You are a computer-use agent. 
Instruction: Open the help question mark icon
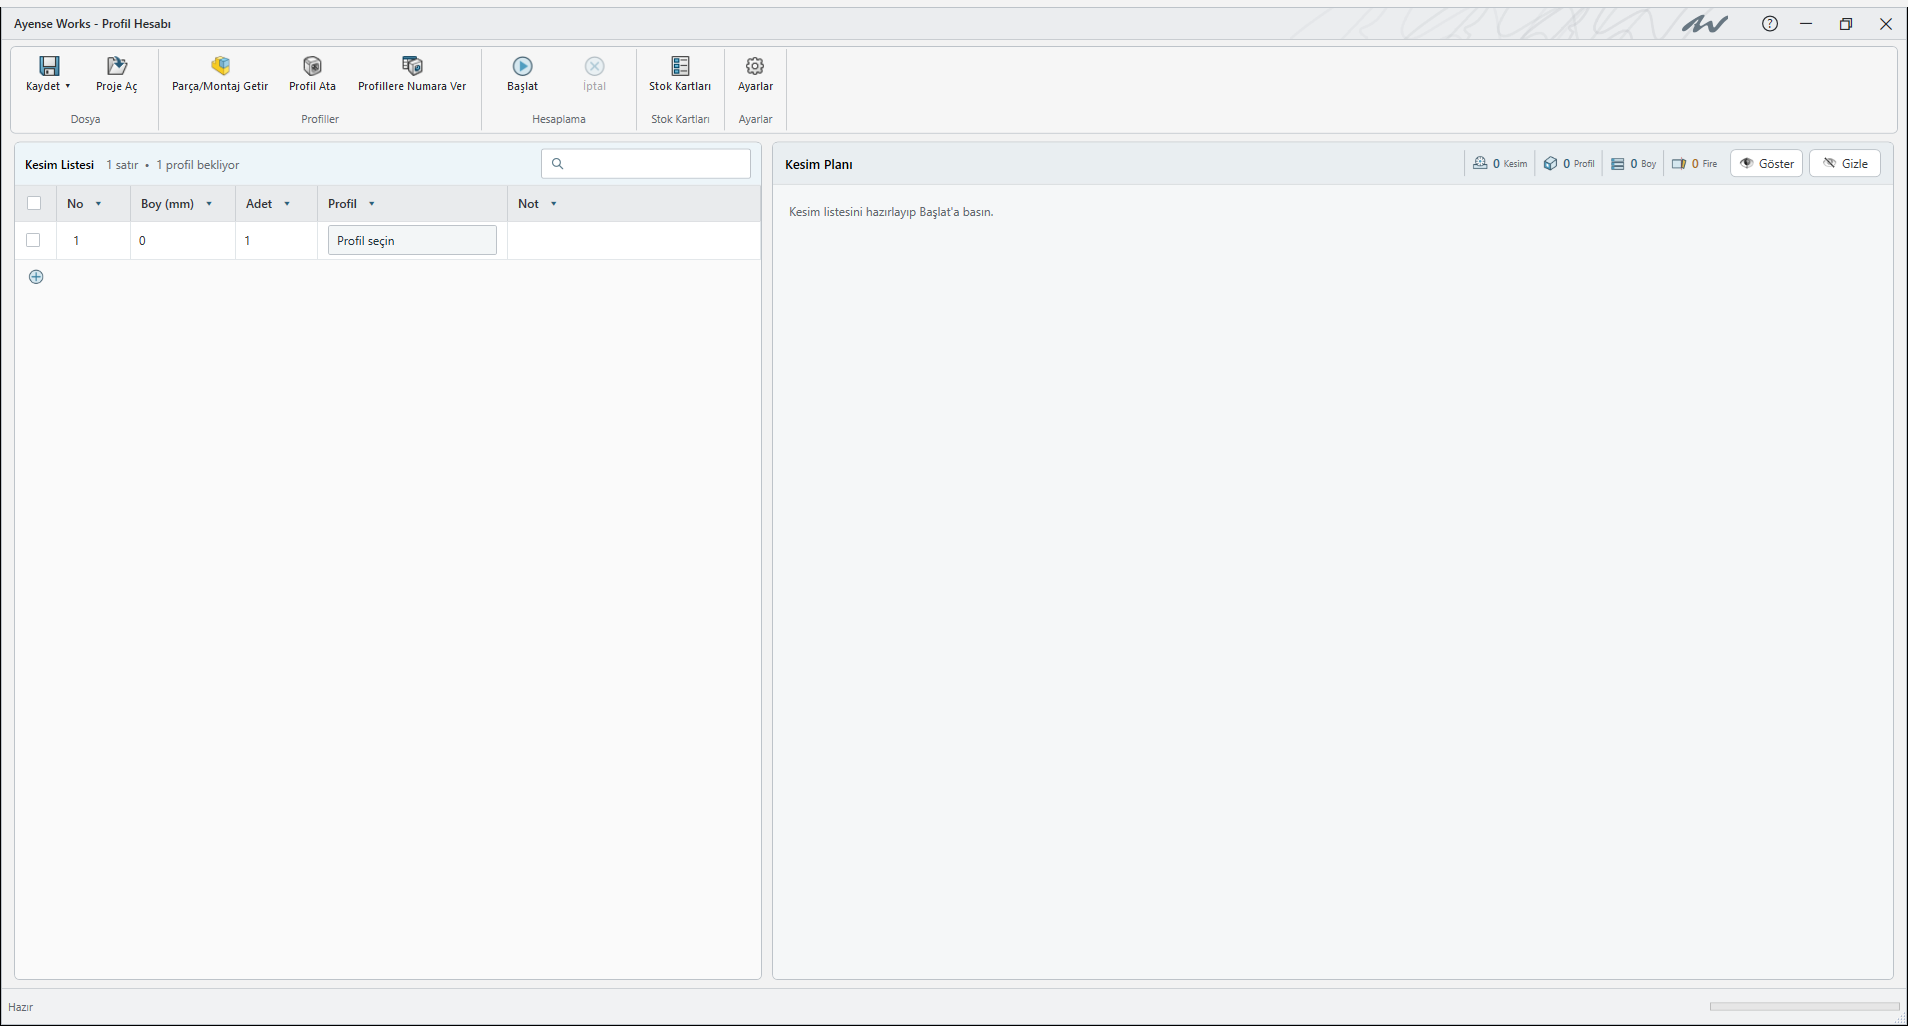pyautogui.click(x=1770, y=24)
